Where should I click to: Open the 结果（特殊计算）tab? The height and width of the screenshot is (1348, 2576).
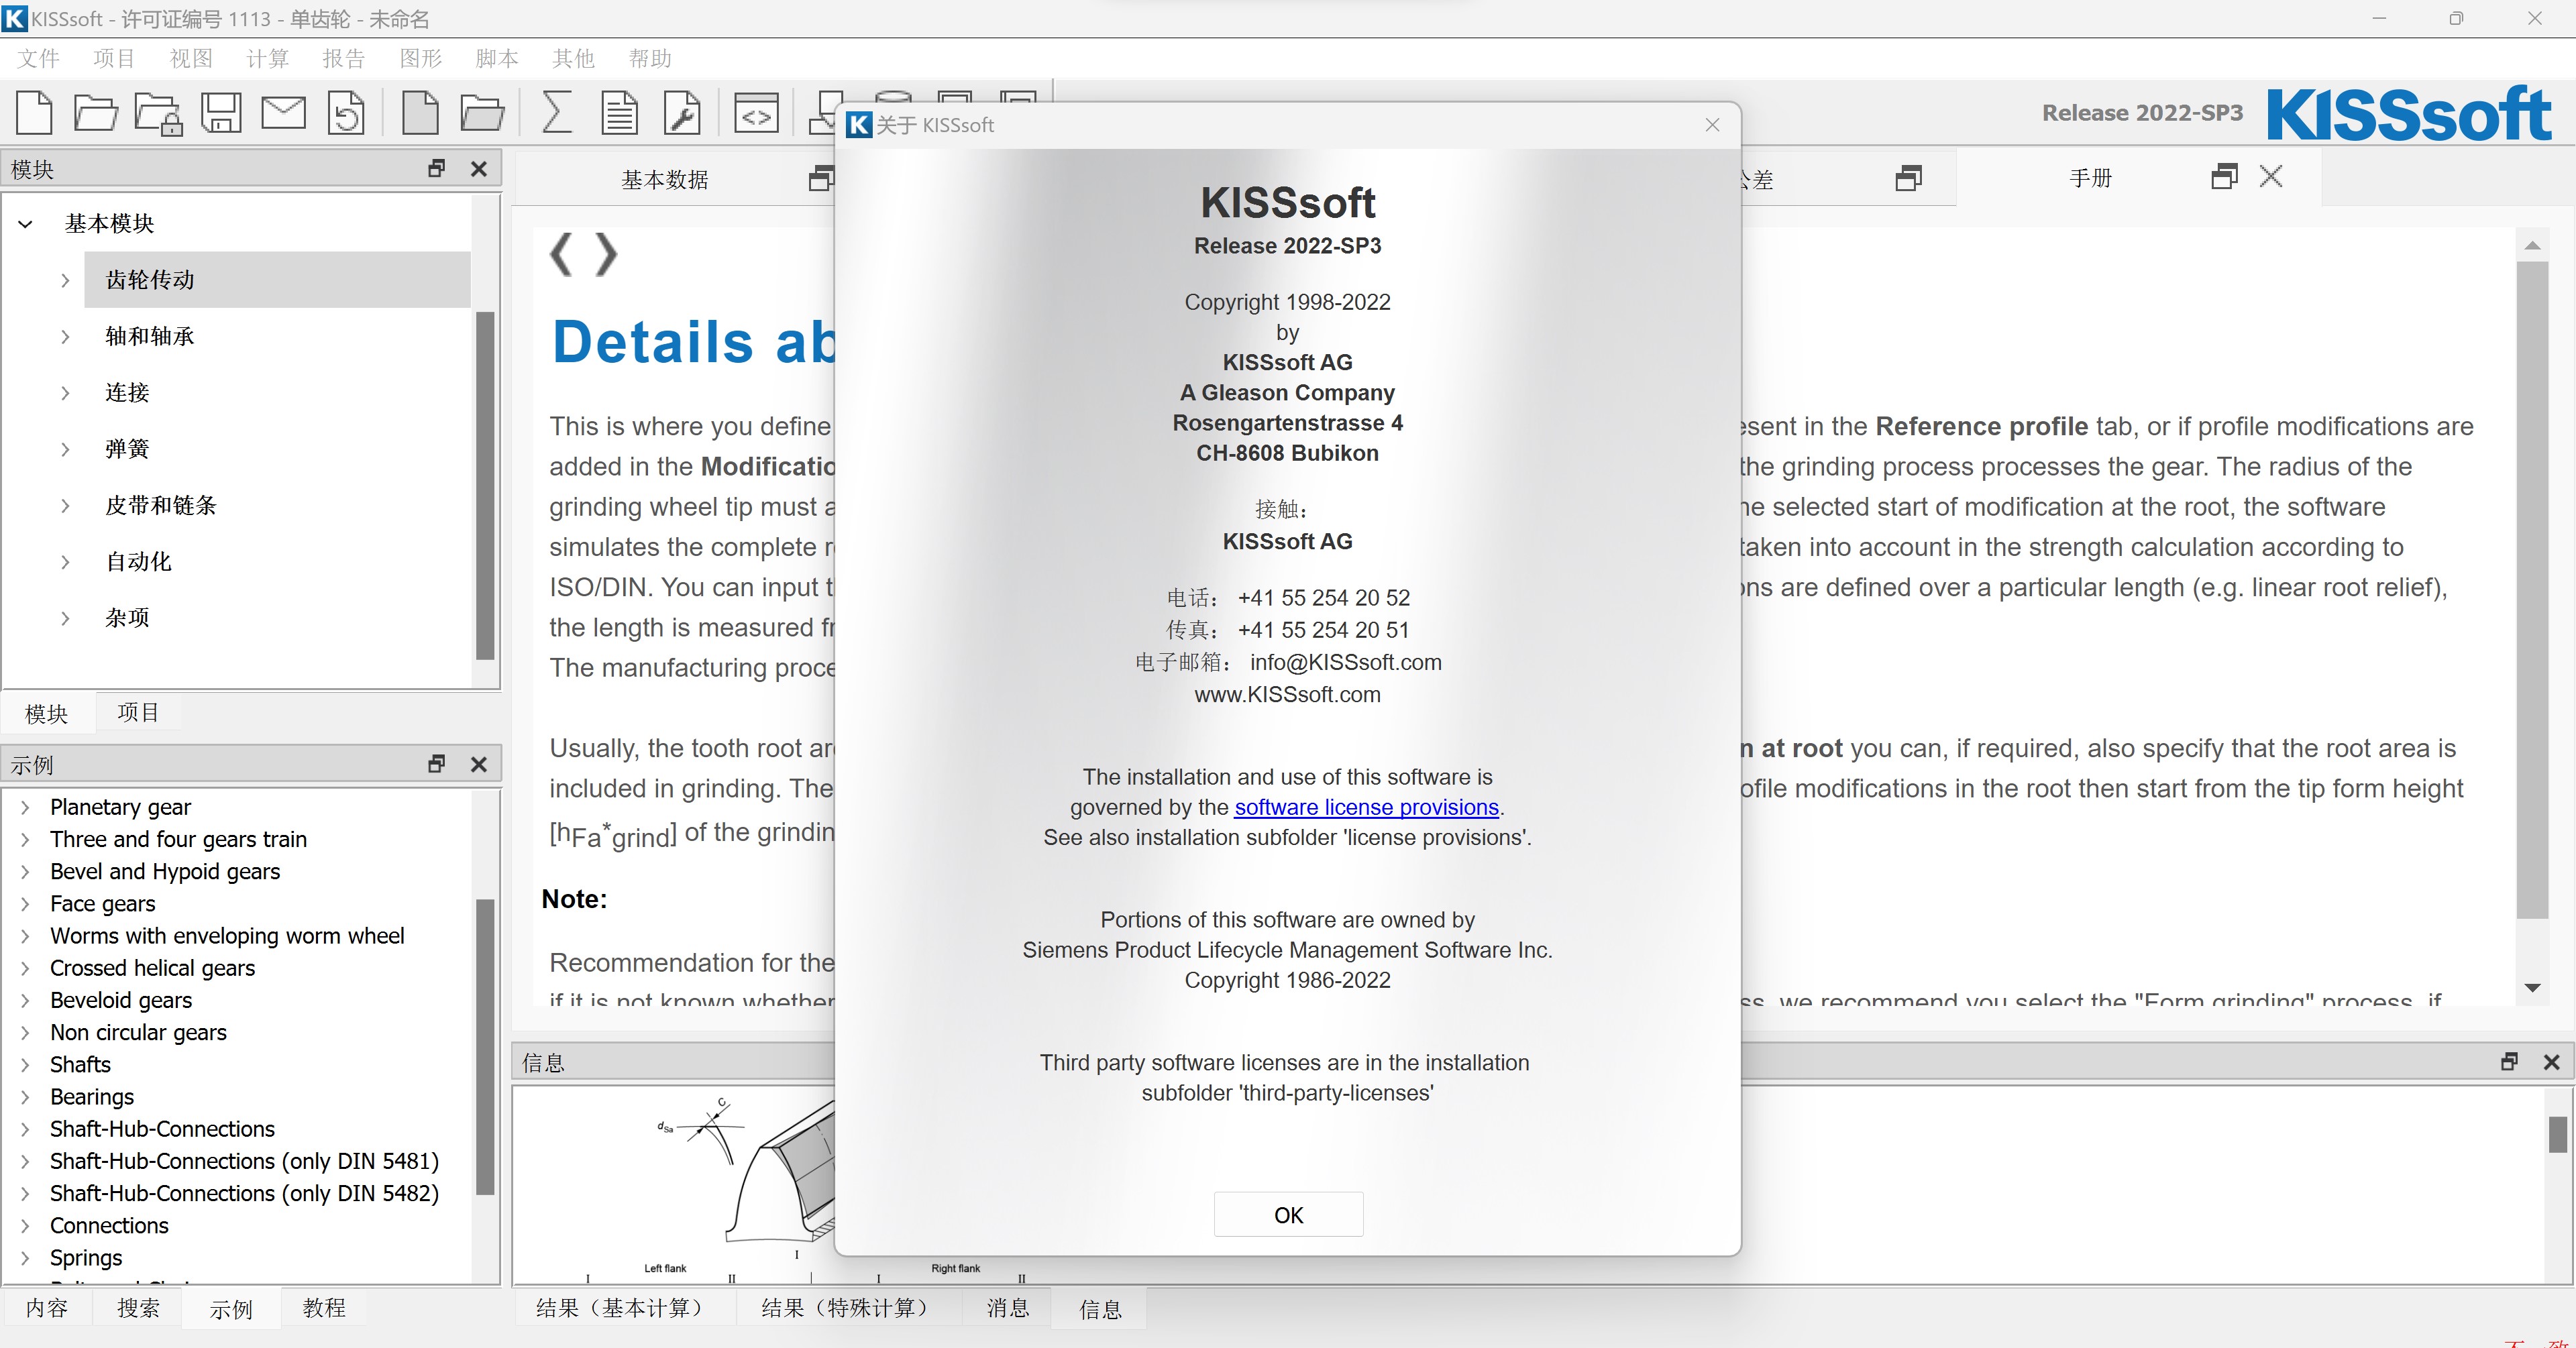(x=849, y=1307)
